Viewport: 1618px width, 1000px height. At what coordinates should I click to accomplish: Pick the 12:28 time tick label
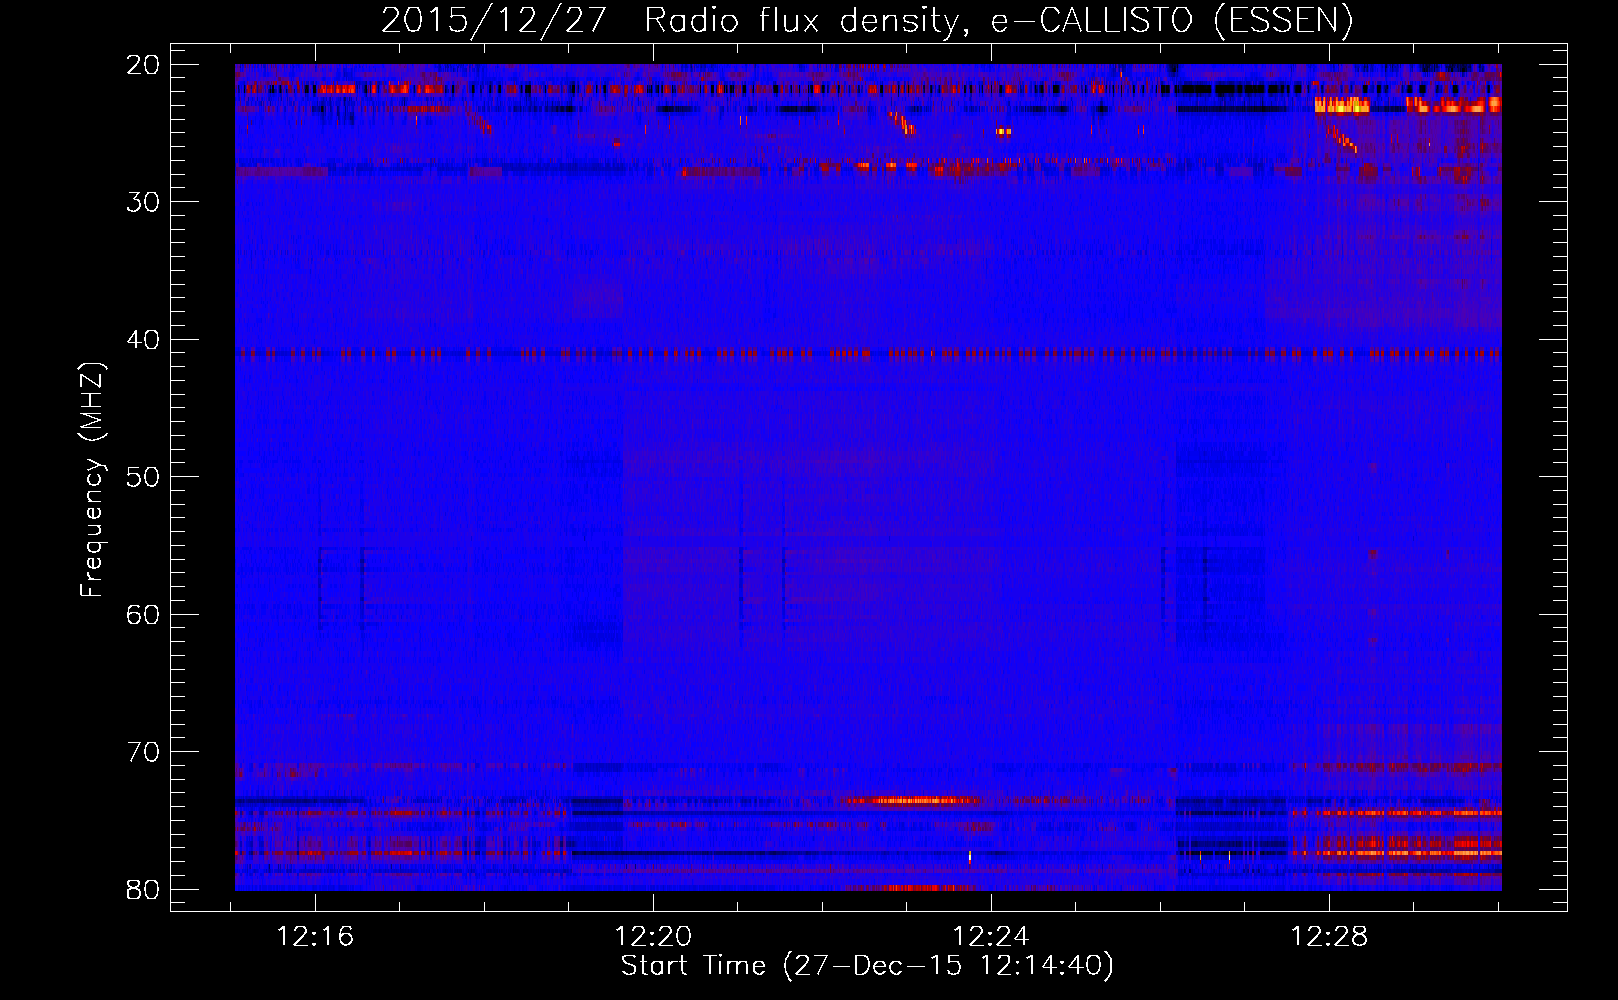click(x=1330, y=937)
